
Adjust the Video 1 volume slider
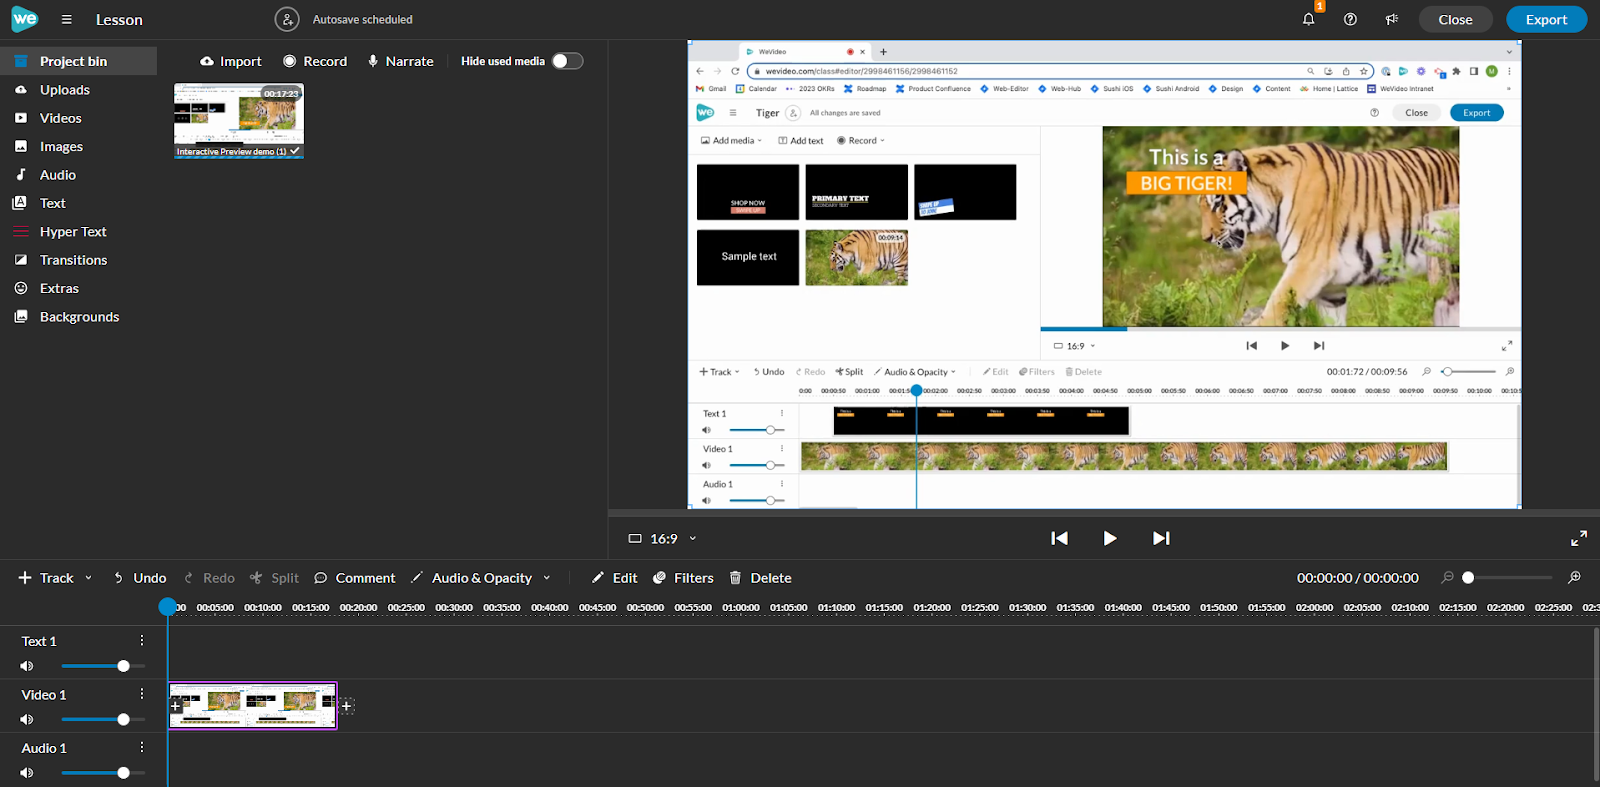[123, 720]
